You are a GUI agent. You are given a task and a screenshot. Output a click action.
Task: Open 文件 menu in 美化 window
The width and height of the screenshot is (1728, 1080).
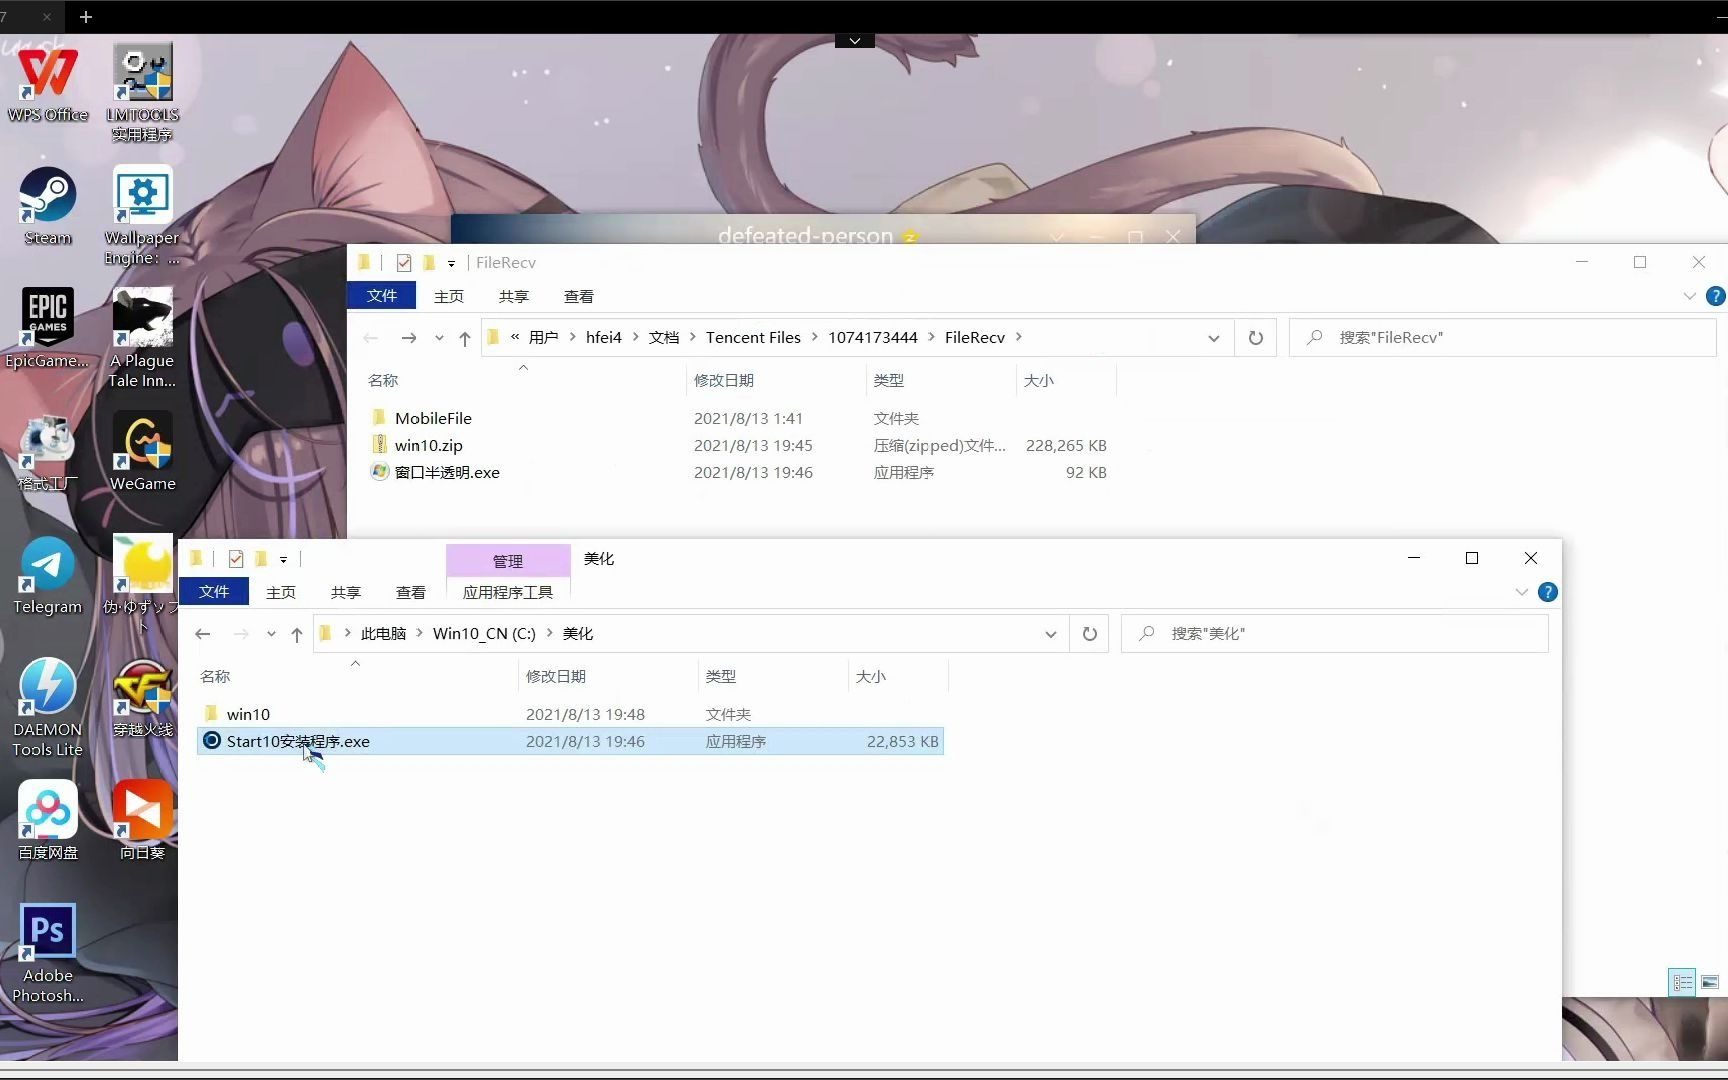[x=214, y=592]
